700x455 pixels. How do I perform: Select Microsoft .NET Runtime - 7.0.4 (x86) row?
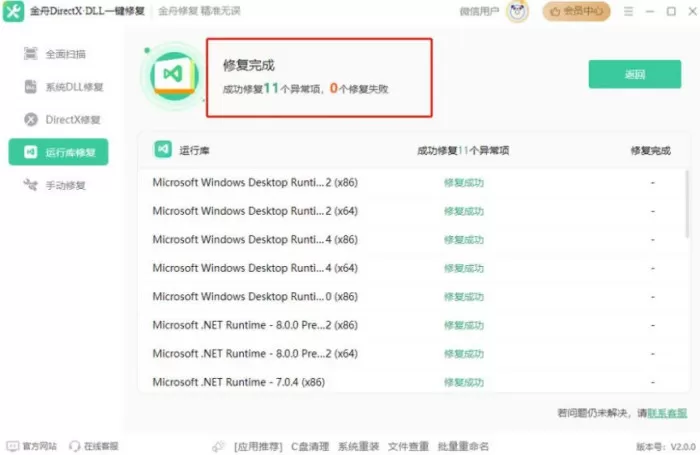pos(412,382)
